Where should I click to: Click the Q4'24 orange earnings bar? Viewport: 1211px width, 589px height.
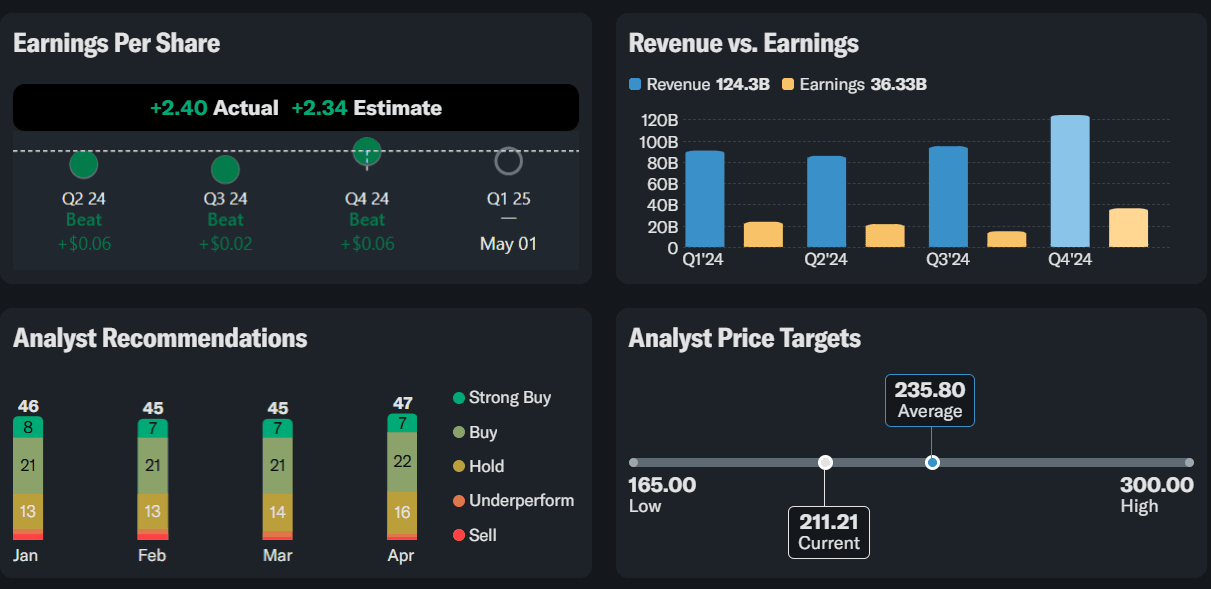coord(1128,228)
